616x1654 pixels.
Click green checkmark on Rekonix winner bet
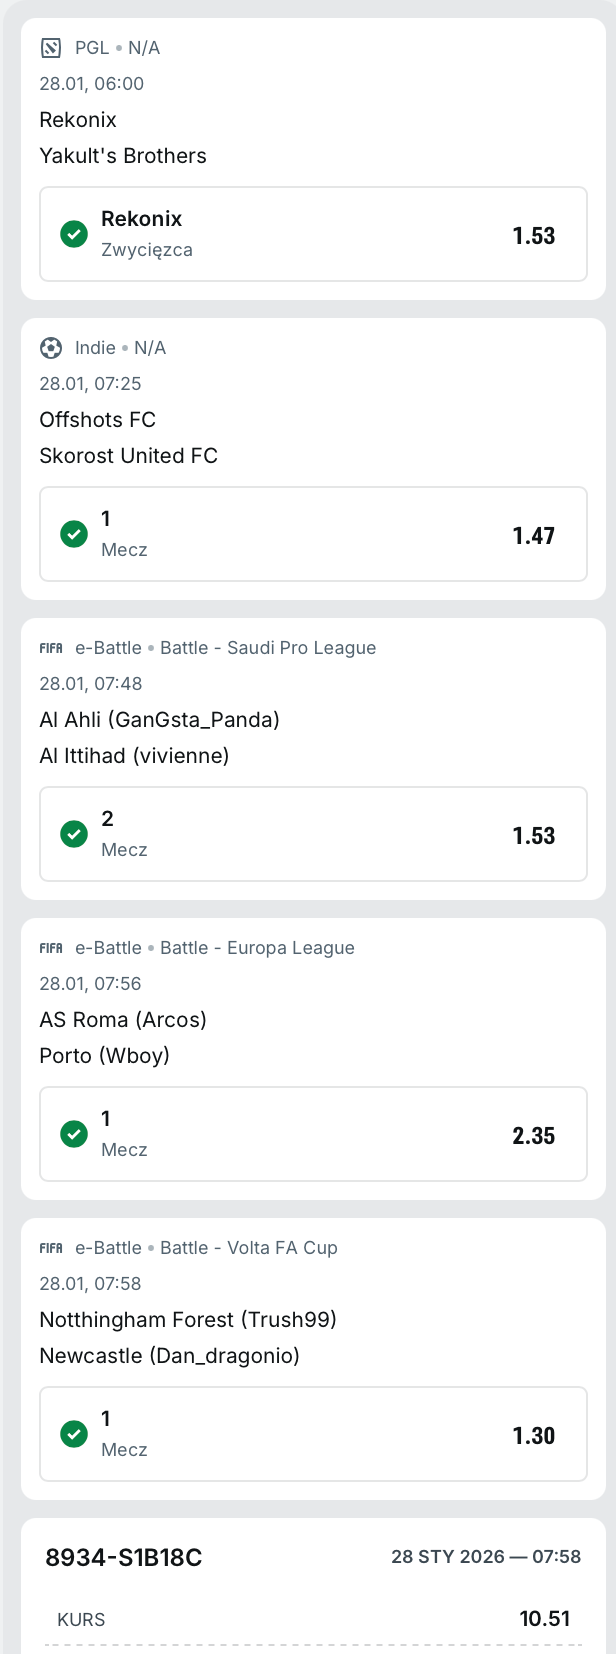[x=74, y=234]
